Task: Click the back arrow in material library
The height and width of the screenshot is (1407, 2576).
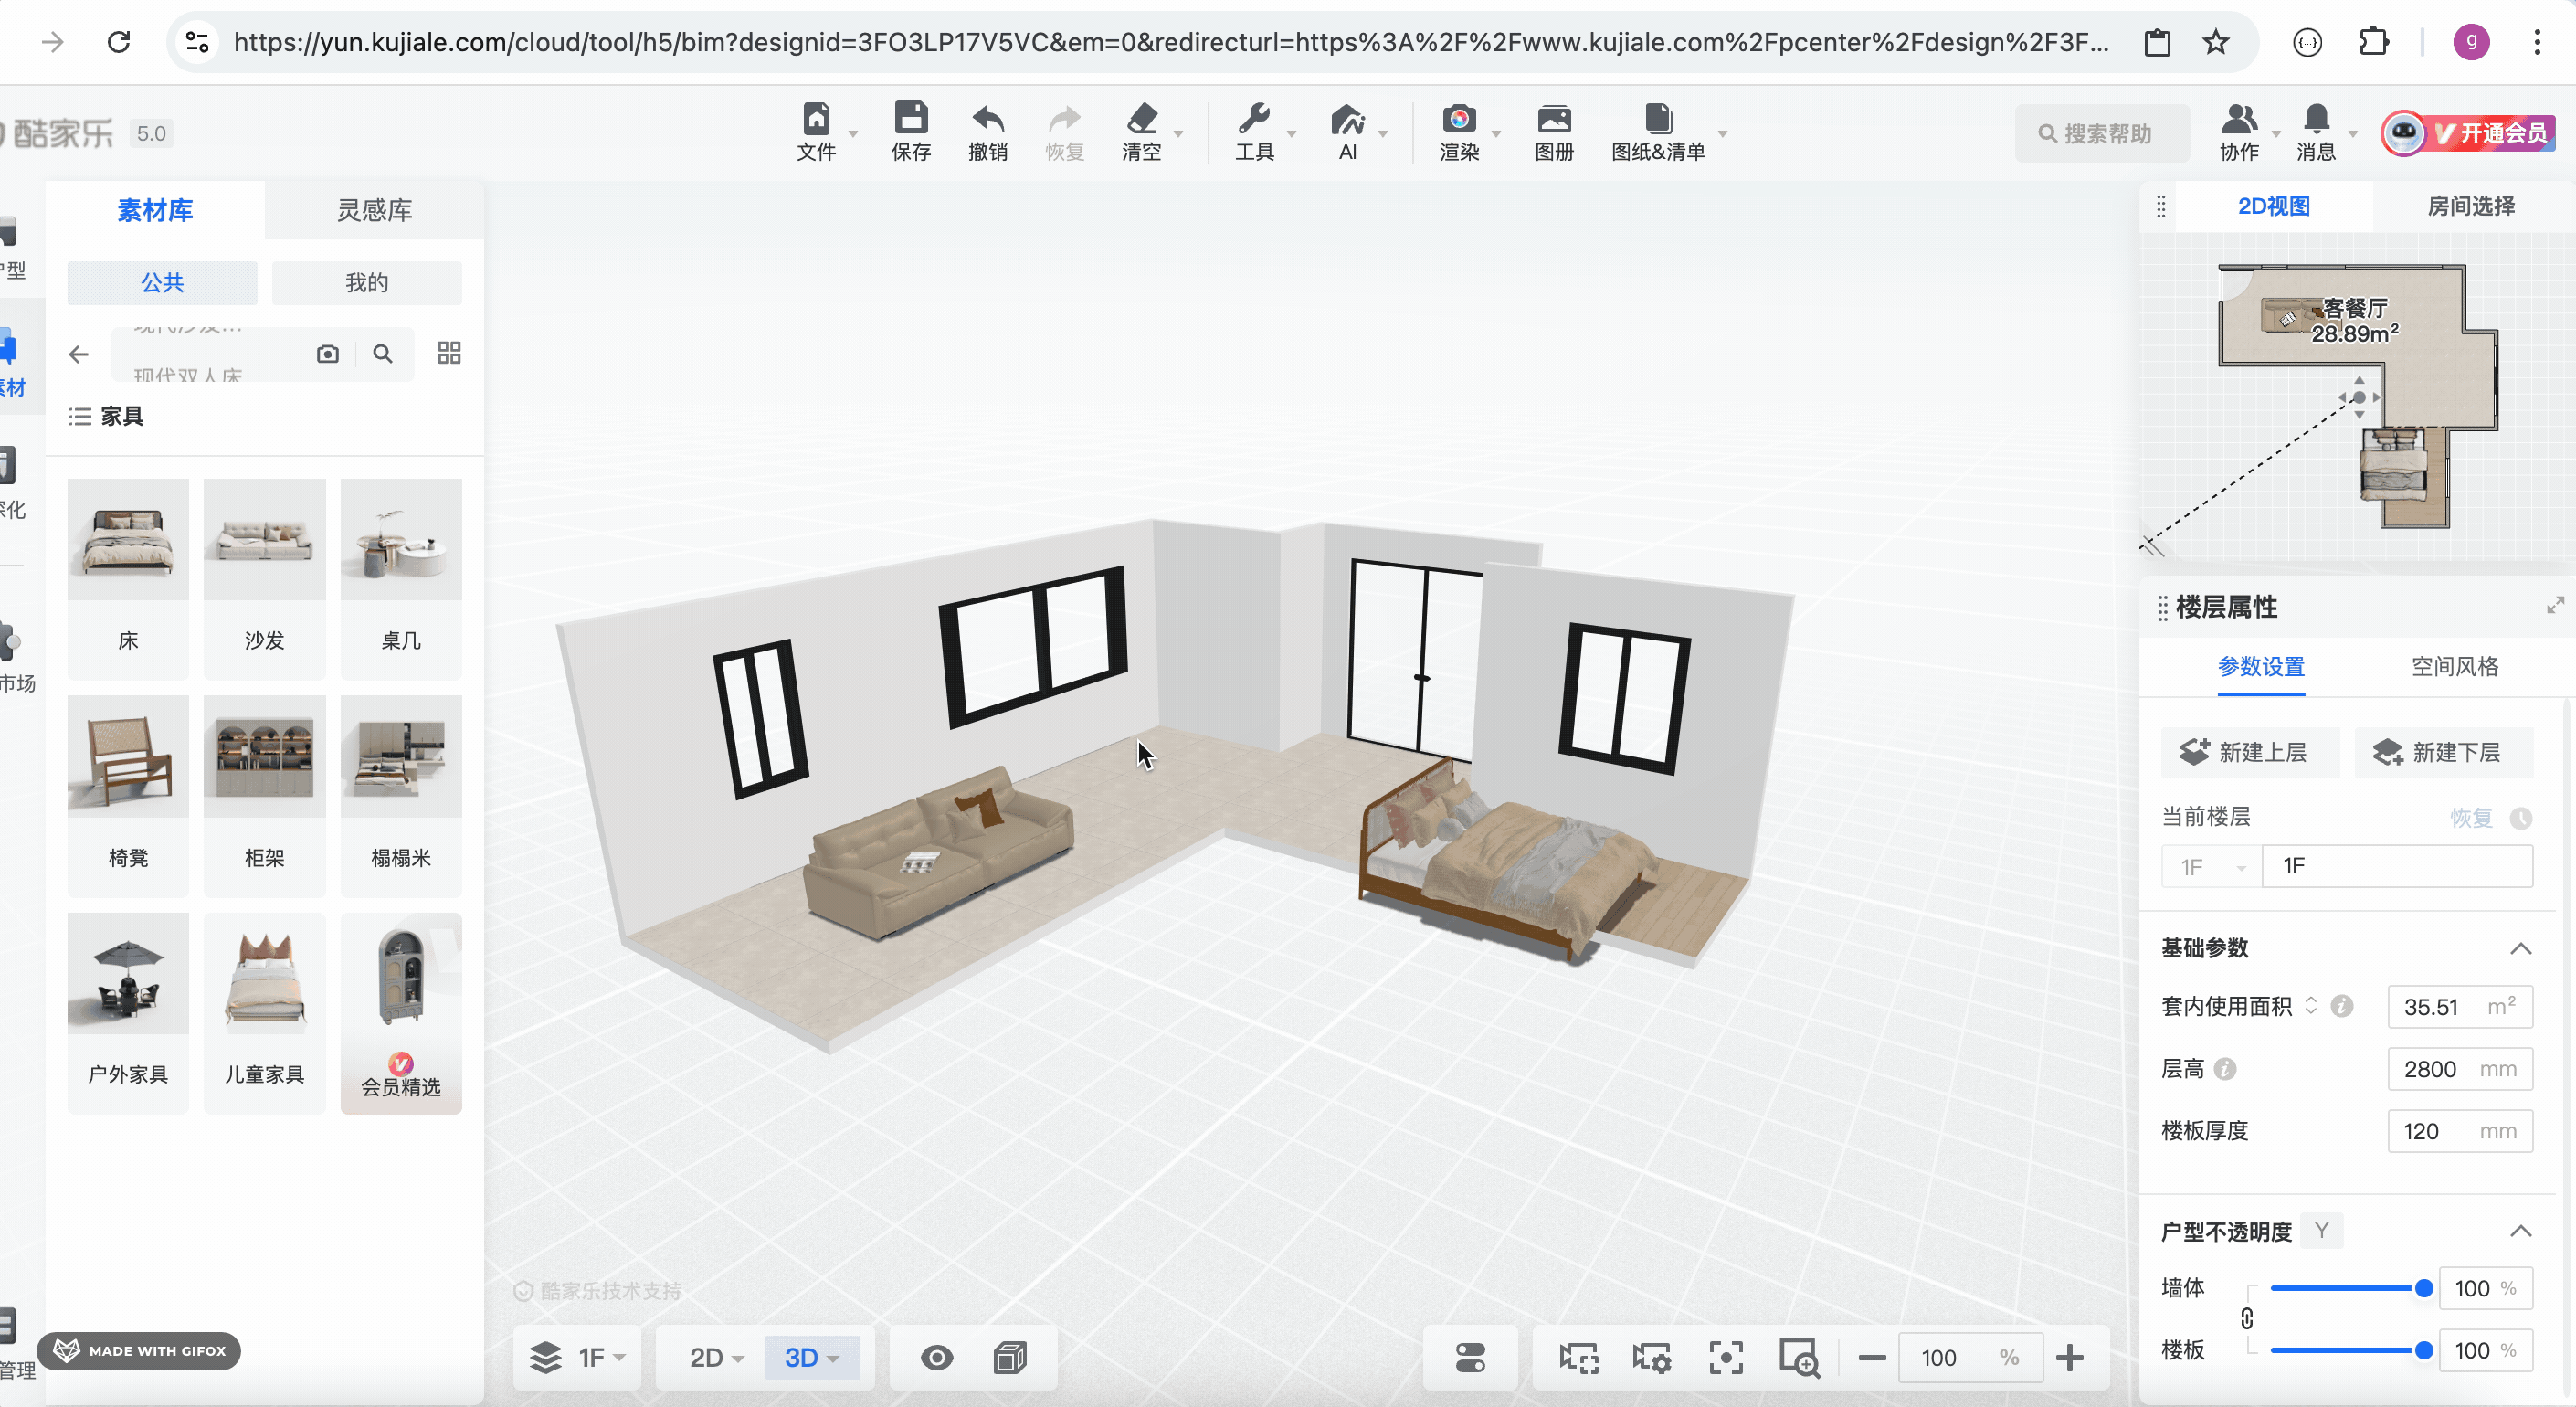Action: click(x=79, y=354)
